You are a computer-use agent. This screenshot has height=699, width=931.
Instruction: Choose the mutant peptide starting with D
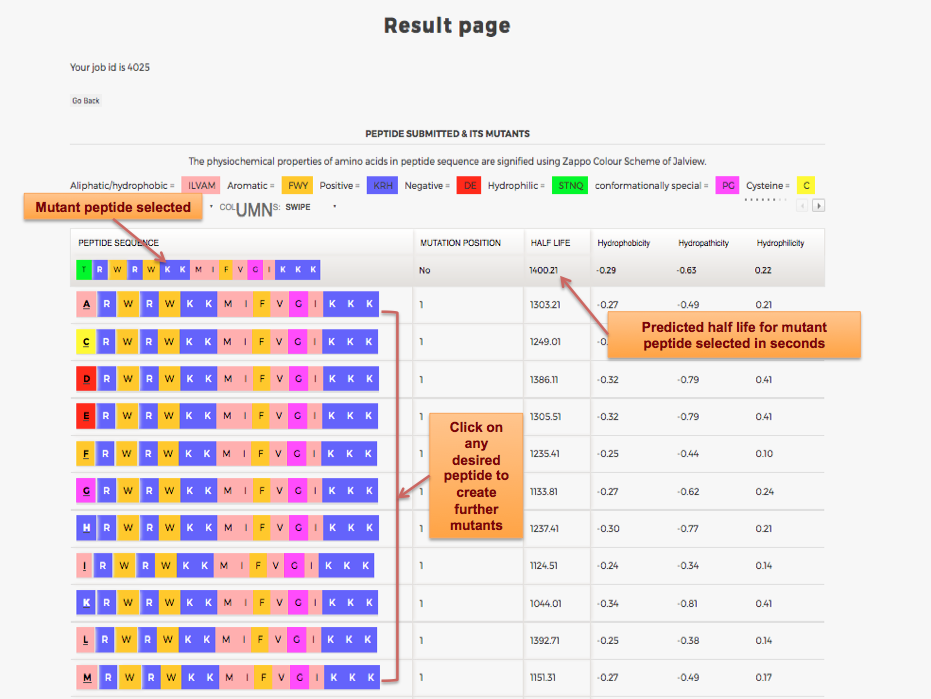coord(227,380)
